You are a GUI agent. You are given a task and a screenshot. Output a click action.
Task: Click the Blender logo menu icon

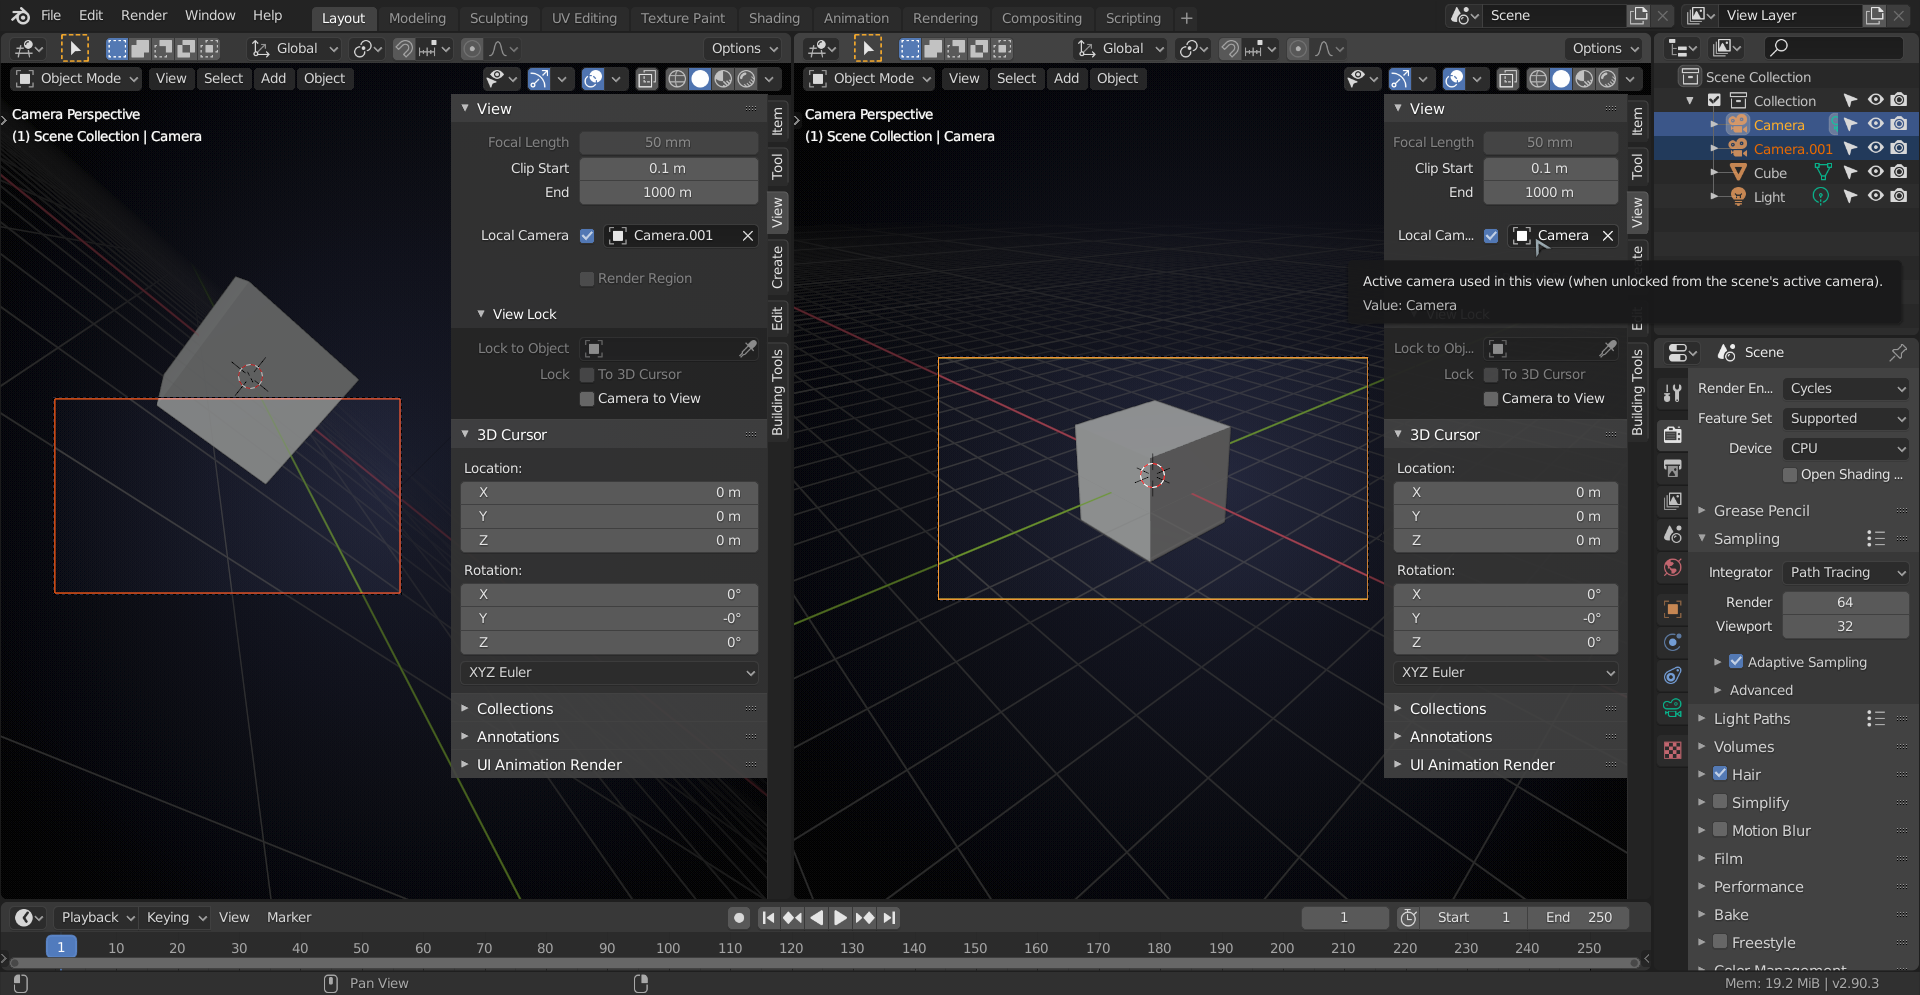pos(20,16)
